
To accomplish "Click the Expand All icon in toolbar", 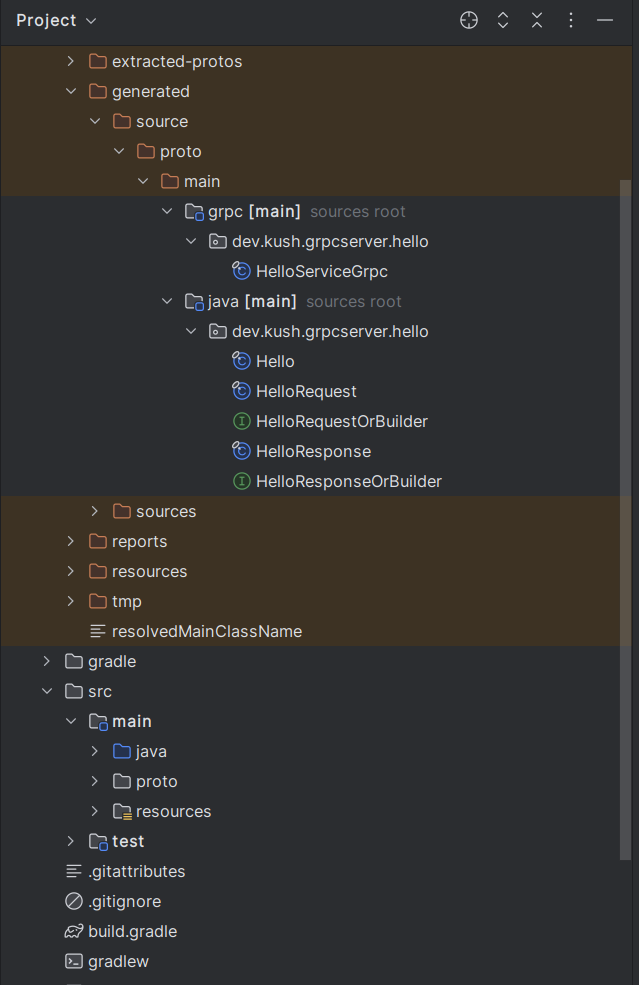I will 503,20.
